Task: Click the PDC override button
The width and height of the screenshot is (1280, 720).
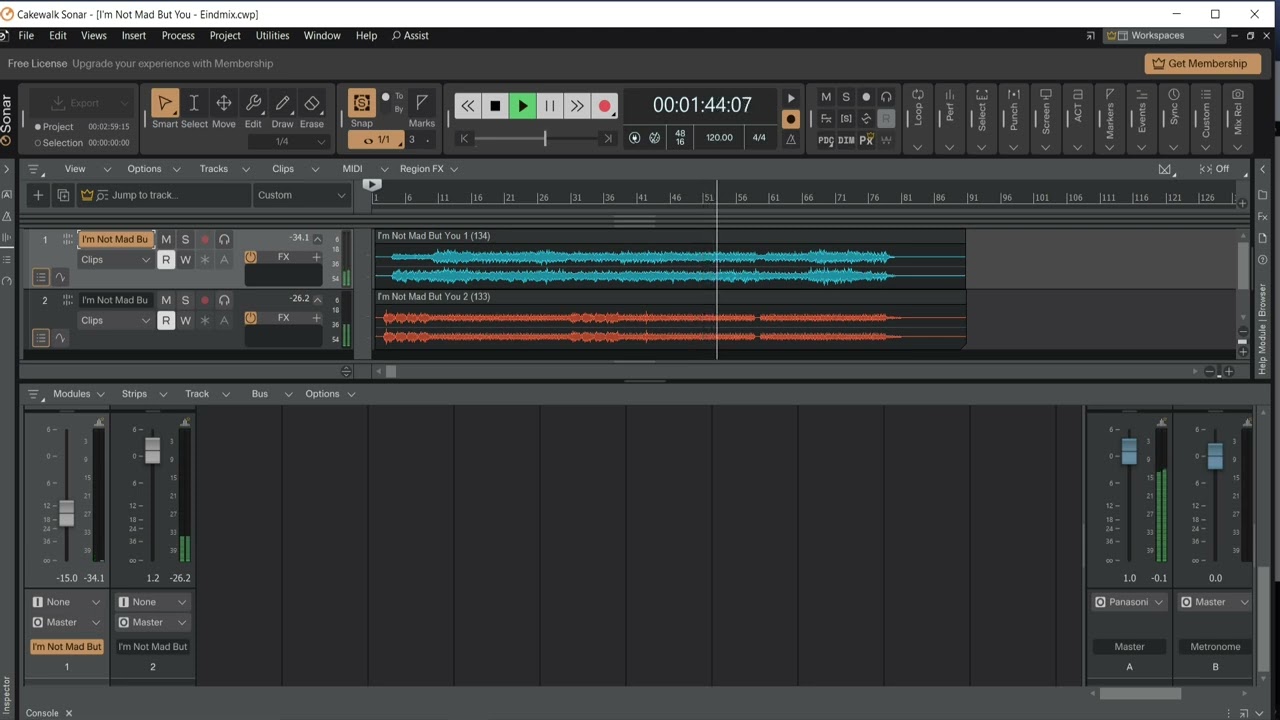Action: point(826,141)
